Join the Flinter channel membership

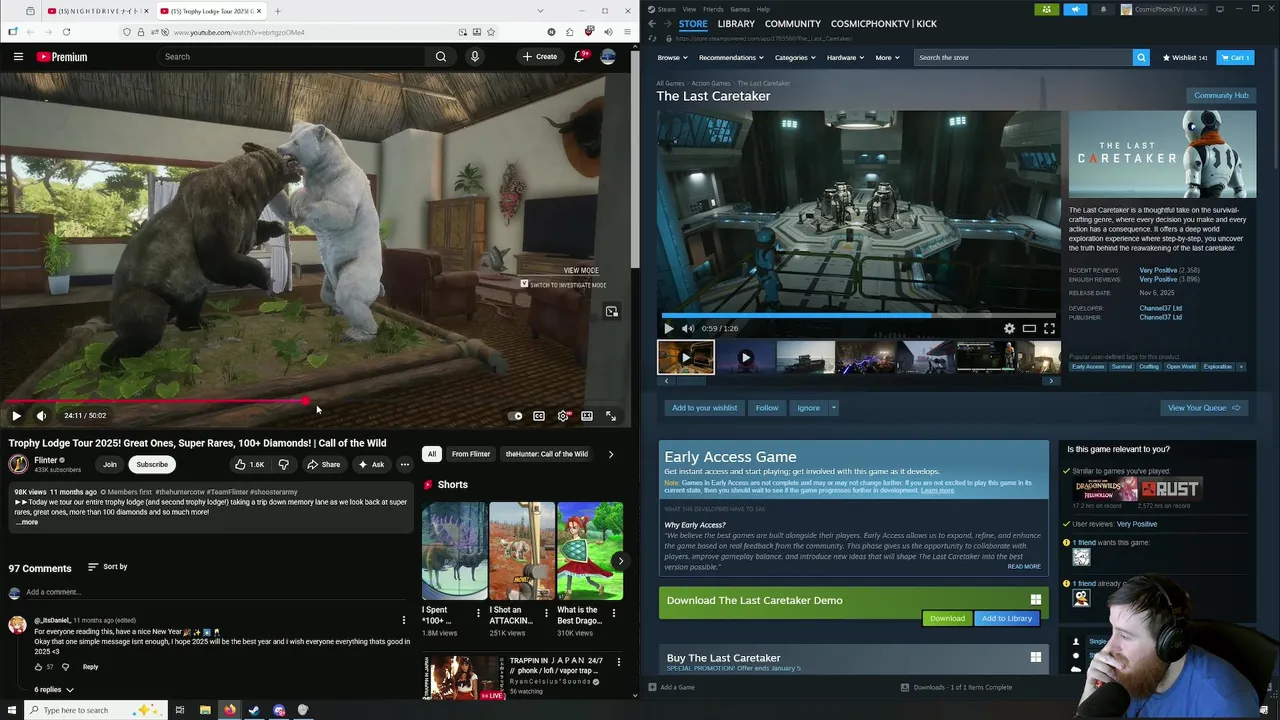tap(109, 464)
